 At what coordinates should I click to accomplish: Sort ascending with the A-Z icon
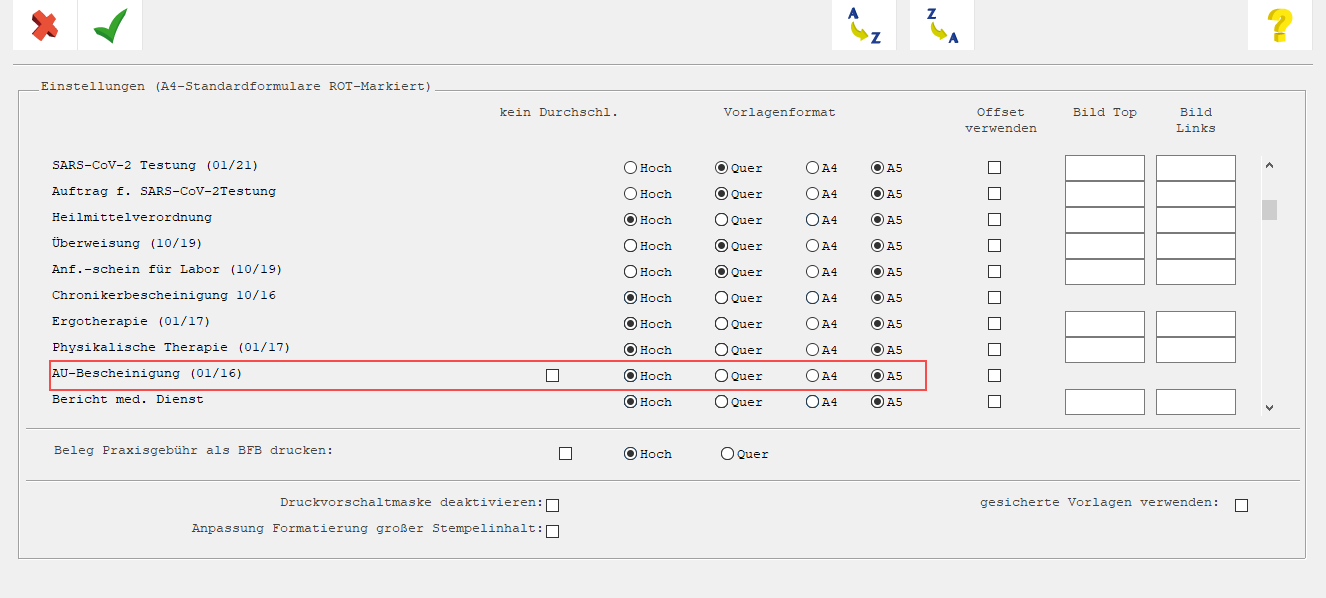tap(864, 25)
